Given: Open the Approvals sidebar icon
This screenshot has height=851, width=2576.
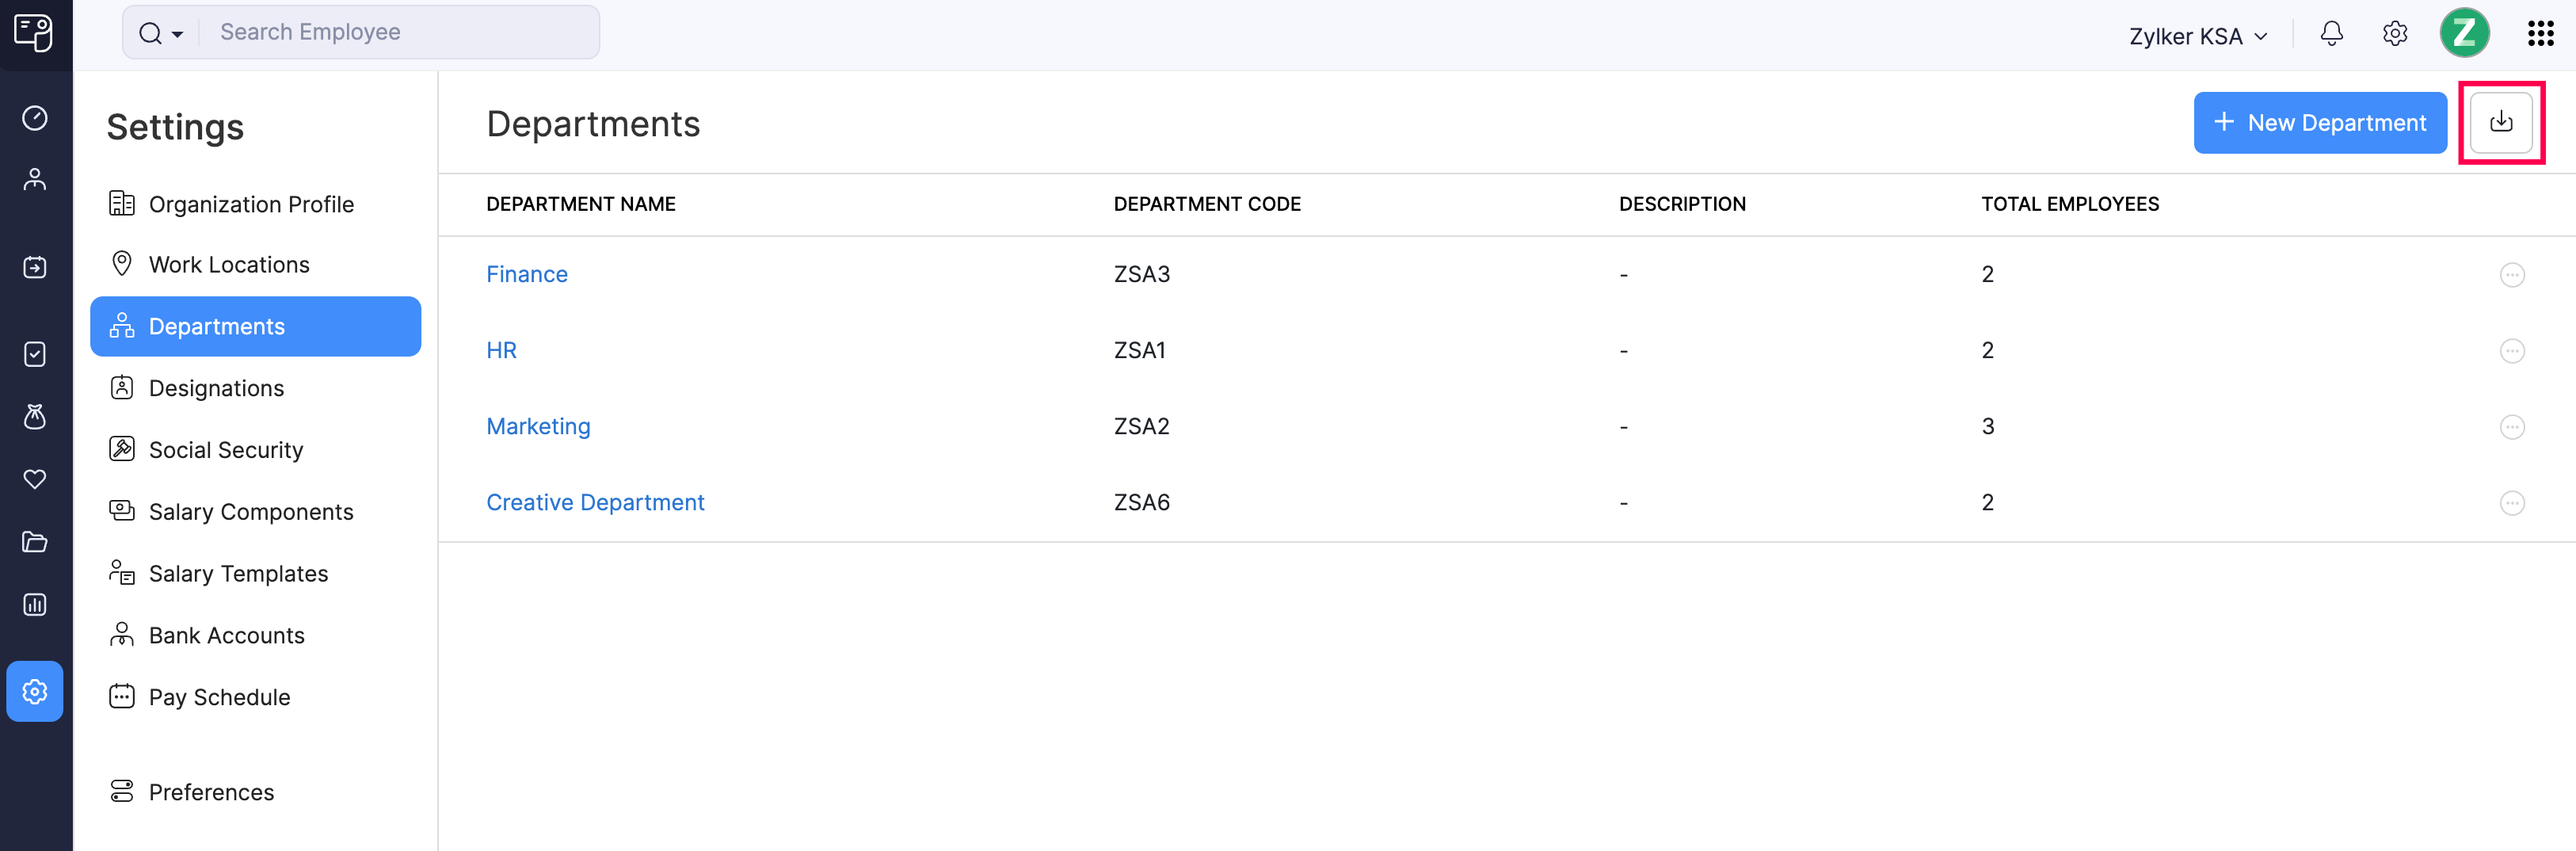Looking at the screenshot, I should tap(35, 354).
